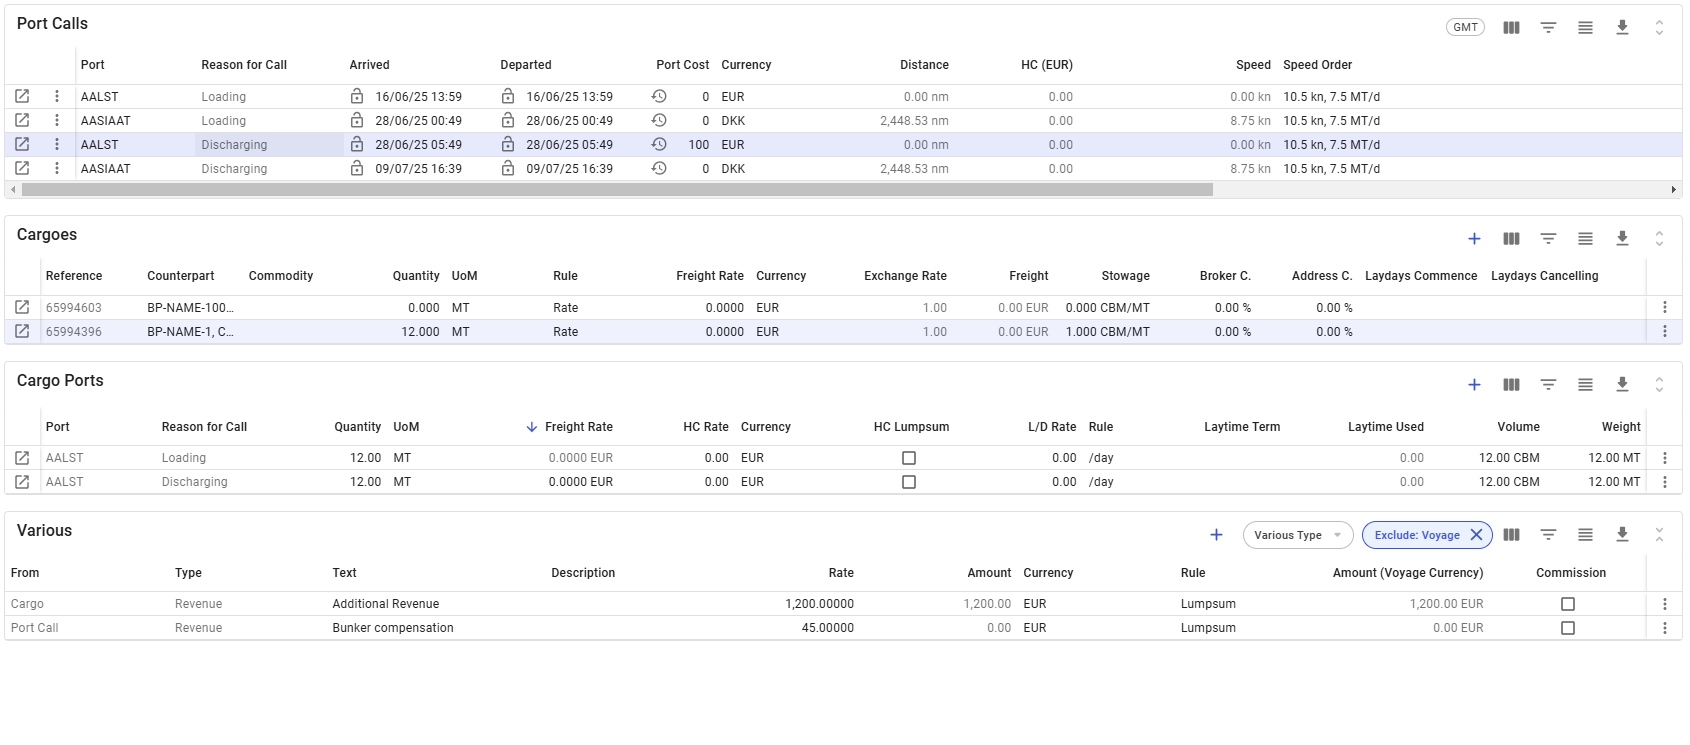Toggle HC Lumpsum for AALST Loading
1690x745 pixels.
(909, 458)
